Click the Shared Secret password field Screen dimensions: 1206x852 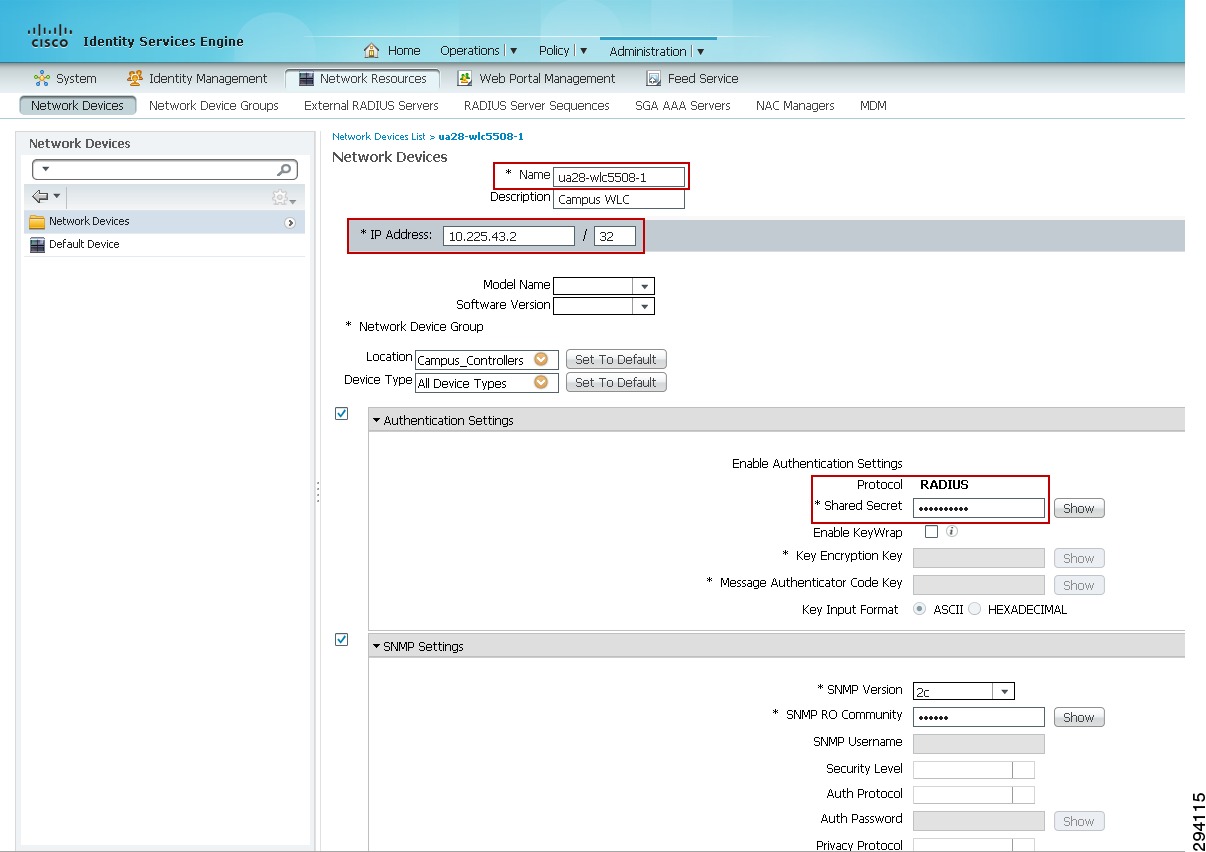tap(979, 508)
